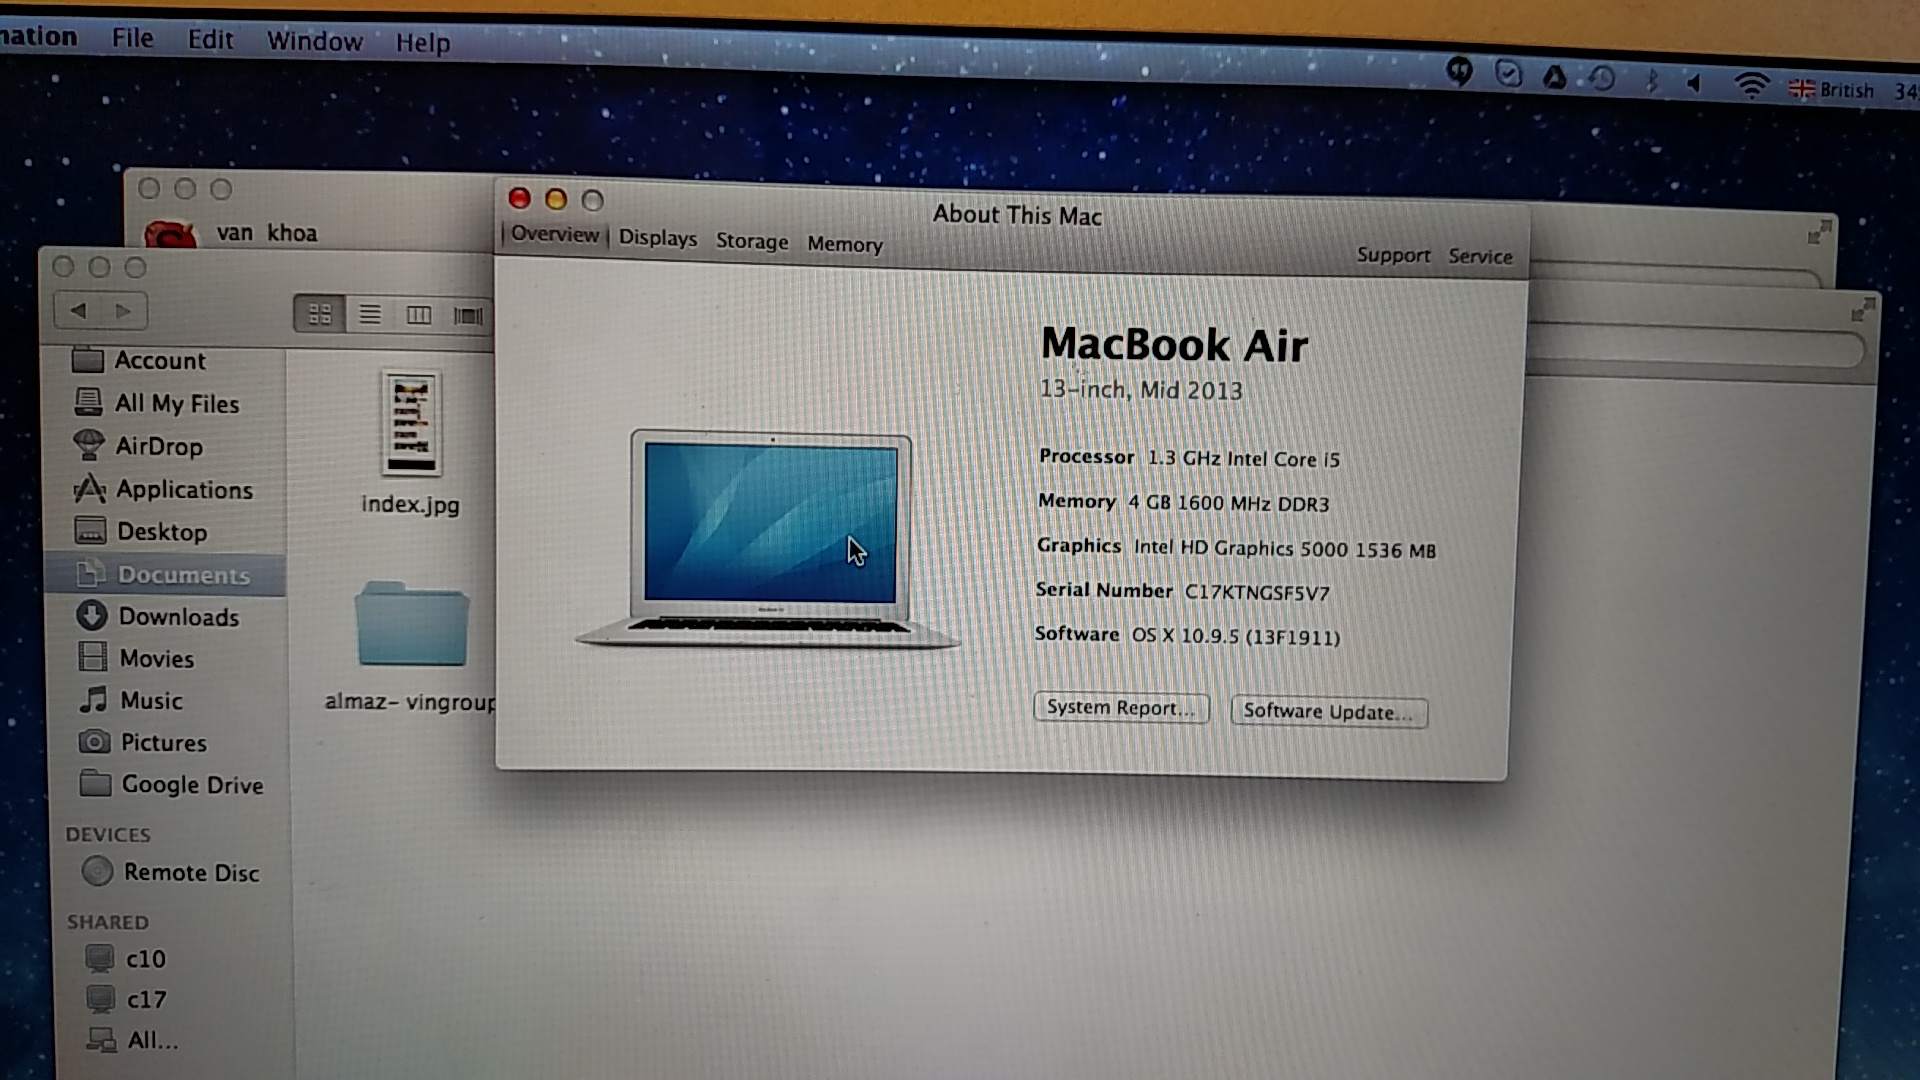The width and height of the screenshot is (1920, 1080).
Task: Go forward in Finder window
Action: point(123,312)
